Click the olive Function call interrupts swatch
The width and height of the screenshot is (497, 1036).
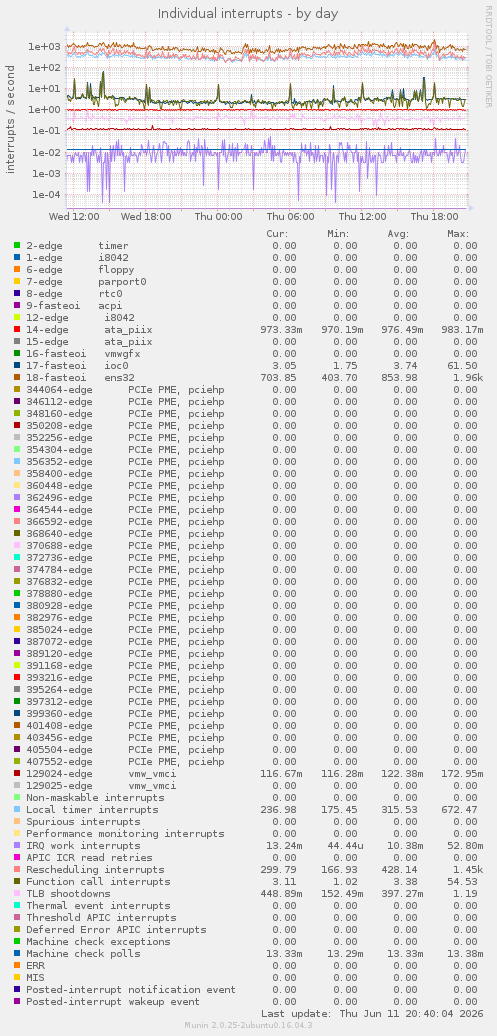coord(17,881)
